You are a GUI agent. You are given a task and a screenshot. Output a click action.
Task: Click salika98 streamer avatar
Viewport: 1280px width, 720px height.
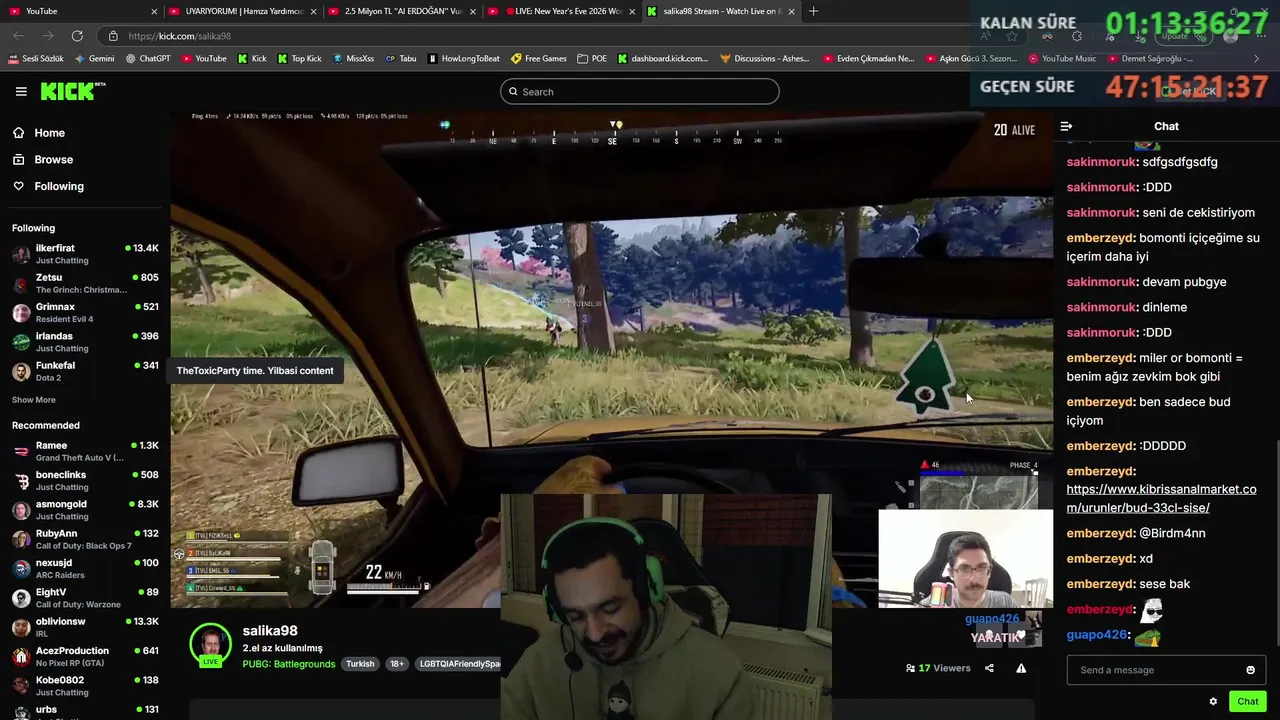click(x=210, y=645)
